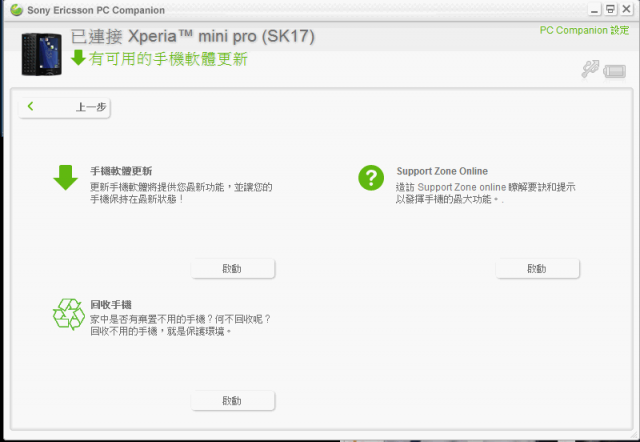Click the Support Zone Online question mark icon
The width and height of the screenshot is (640, 442).
point(371,178)
